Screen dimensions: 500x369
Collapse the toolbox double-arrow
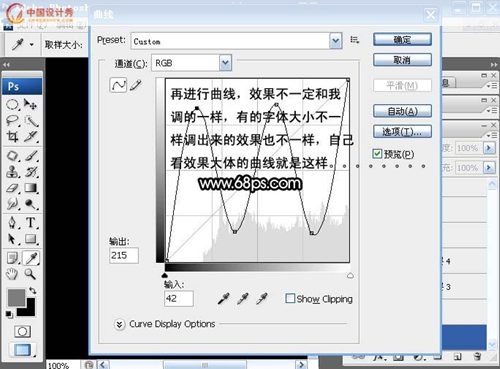[x=7, y=65]
